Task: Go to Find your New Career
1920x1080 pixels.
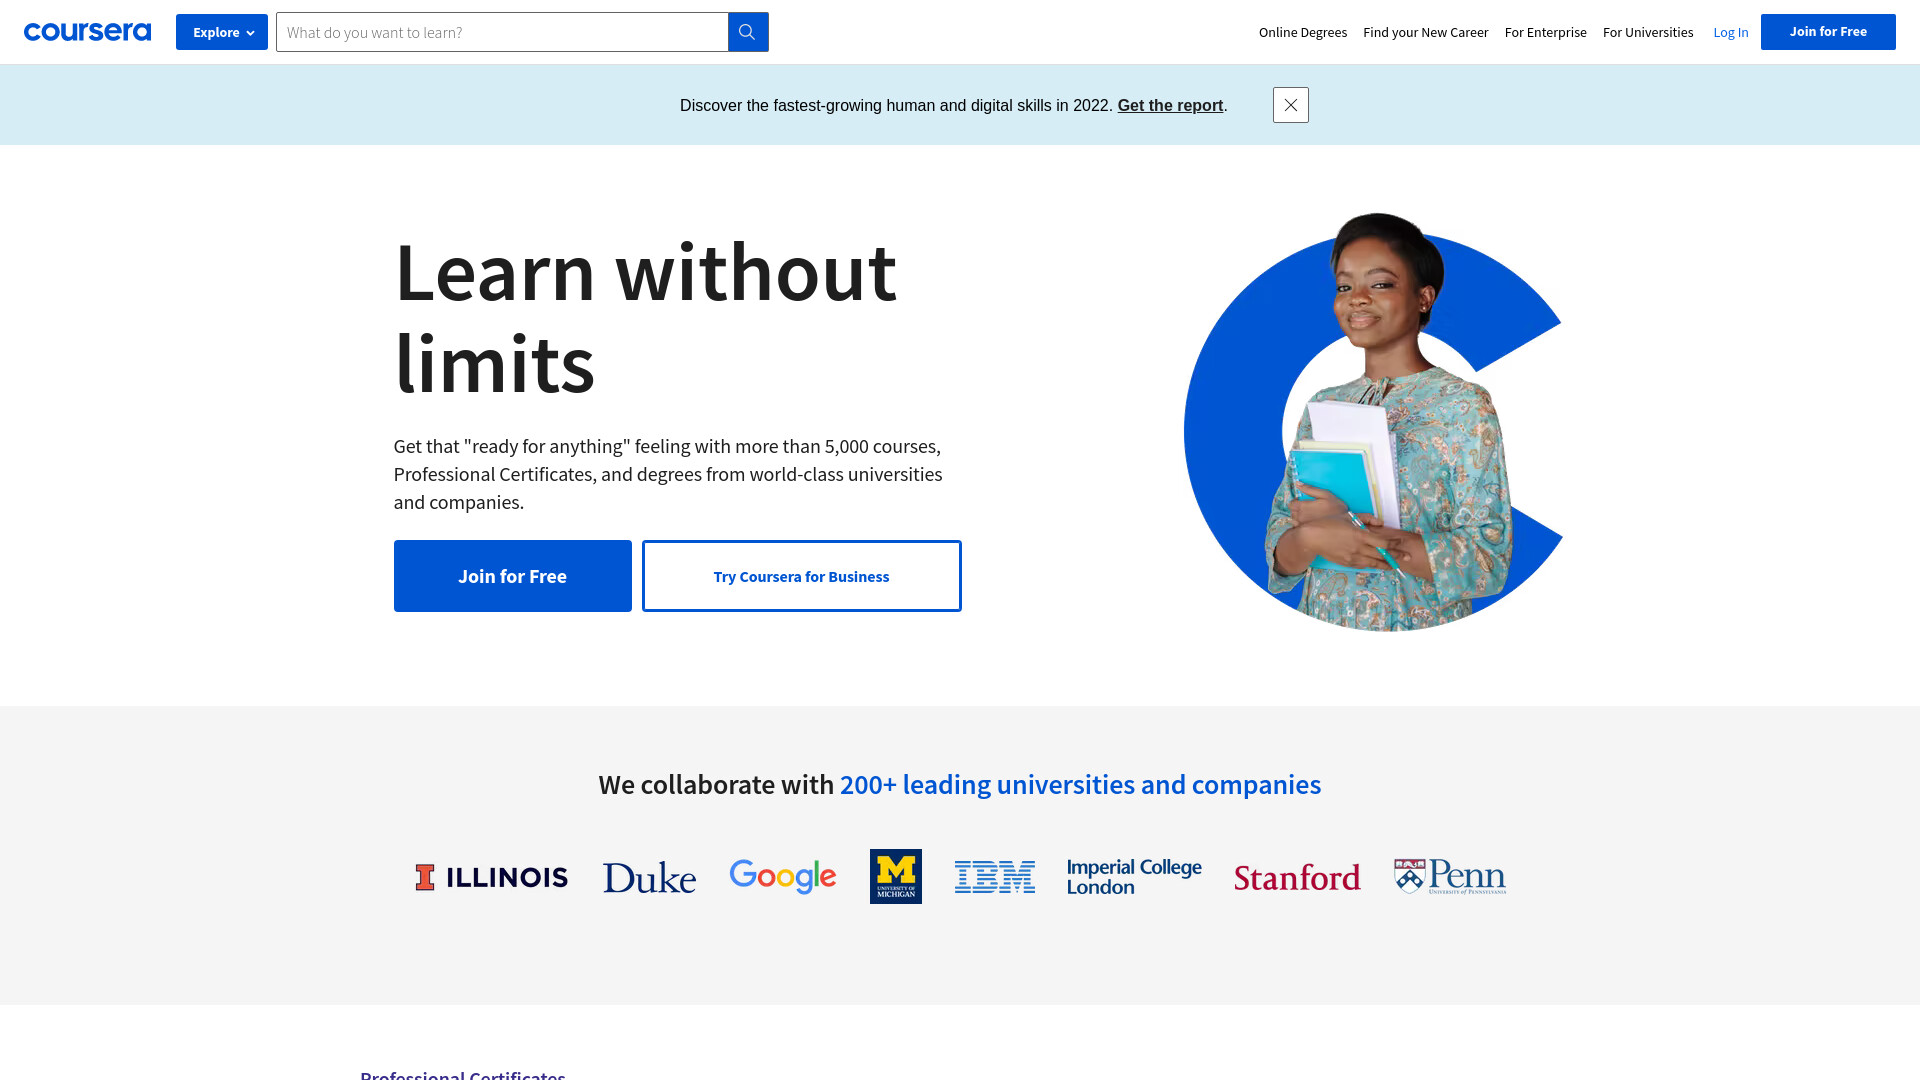Action: [x=1426, y=32]
